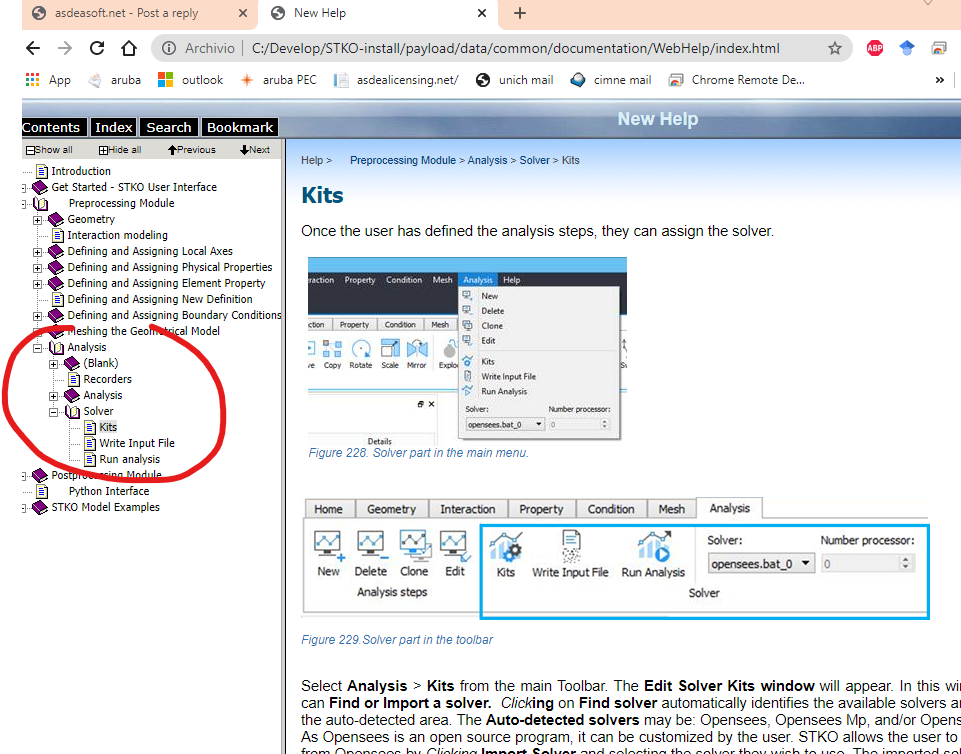Open the Introduction page in the help tree
961x754 pixels.
[x=81, y=171]
